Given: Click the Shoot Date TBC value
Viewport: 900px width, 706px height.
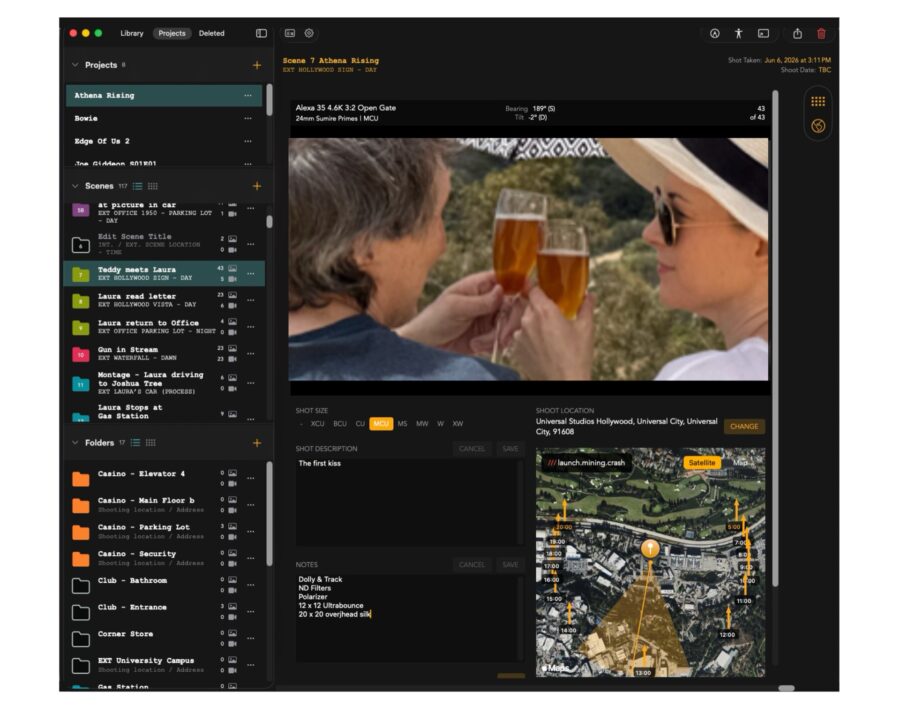Looking at the screenshot, I should pyautogui.click(x=824, y=70).
